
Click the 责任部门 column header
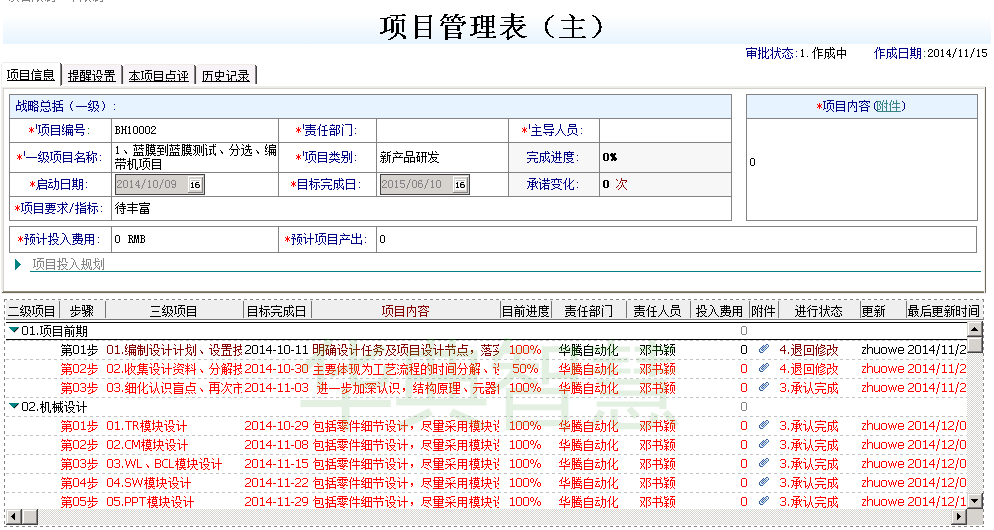[x=588, y=311]
